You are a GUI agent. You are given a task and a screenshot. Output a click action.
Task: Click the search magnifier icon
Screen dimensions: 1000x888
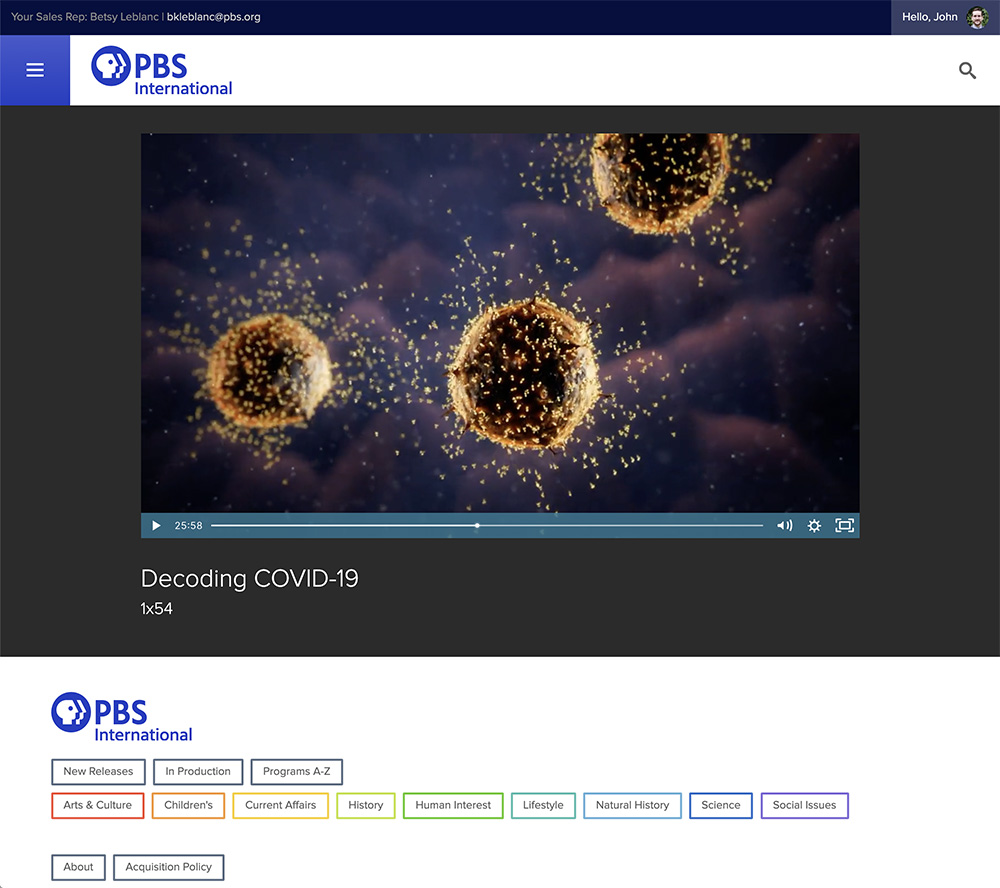click(x=967, y=70)
